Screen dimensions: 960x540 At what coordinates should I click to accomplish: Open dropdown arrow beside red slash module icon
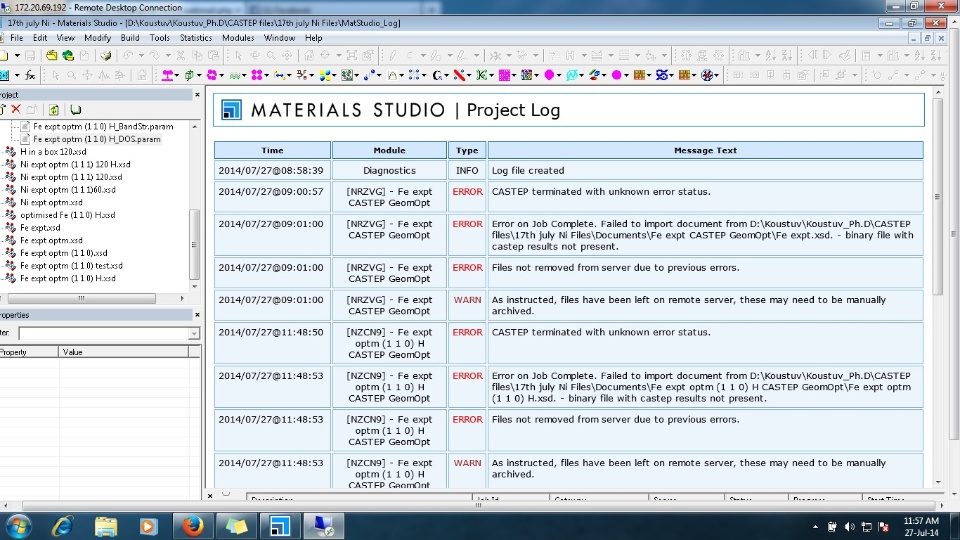[469, 75]
